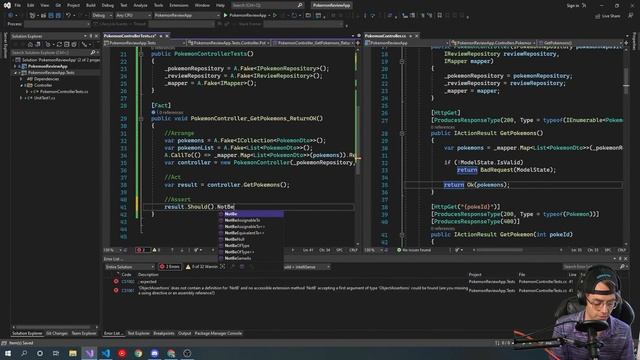Click Solution Explorer Refresh icon

(x=59, y=44)
